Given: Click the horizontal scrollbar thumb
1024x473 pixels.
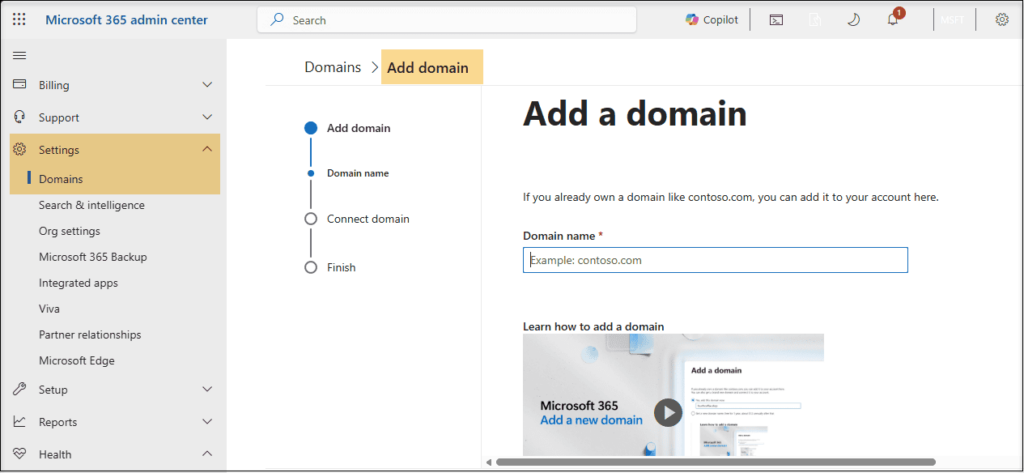Looking at the screenshot, I should click(x=716, y=462).
